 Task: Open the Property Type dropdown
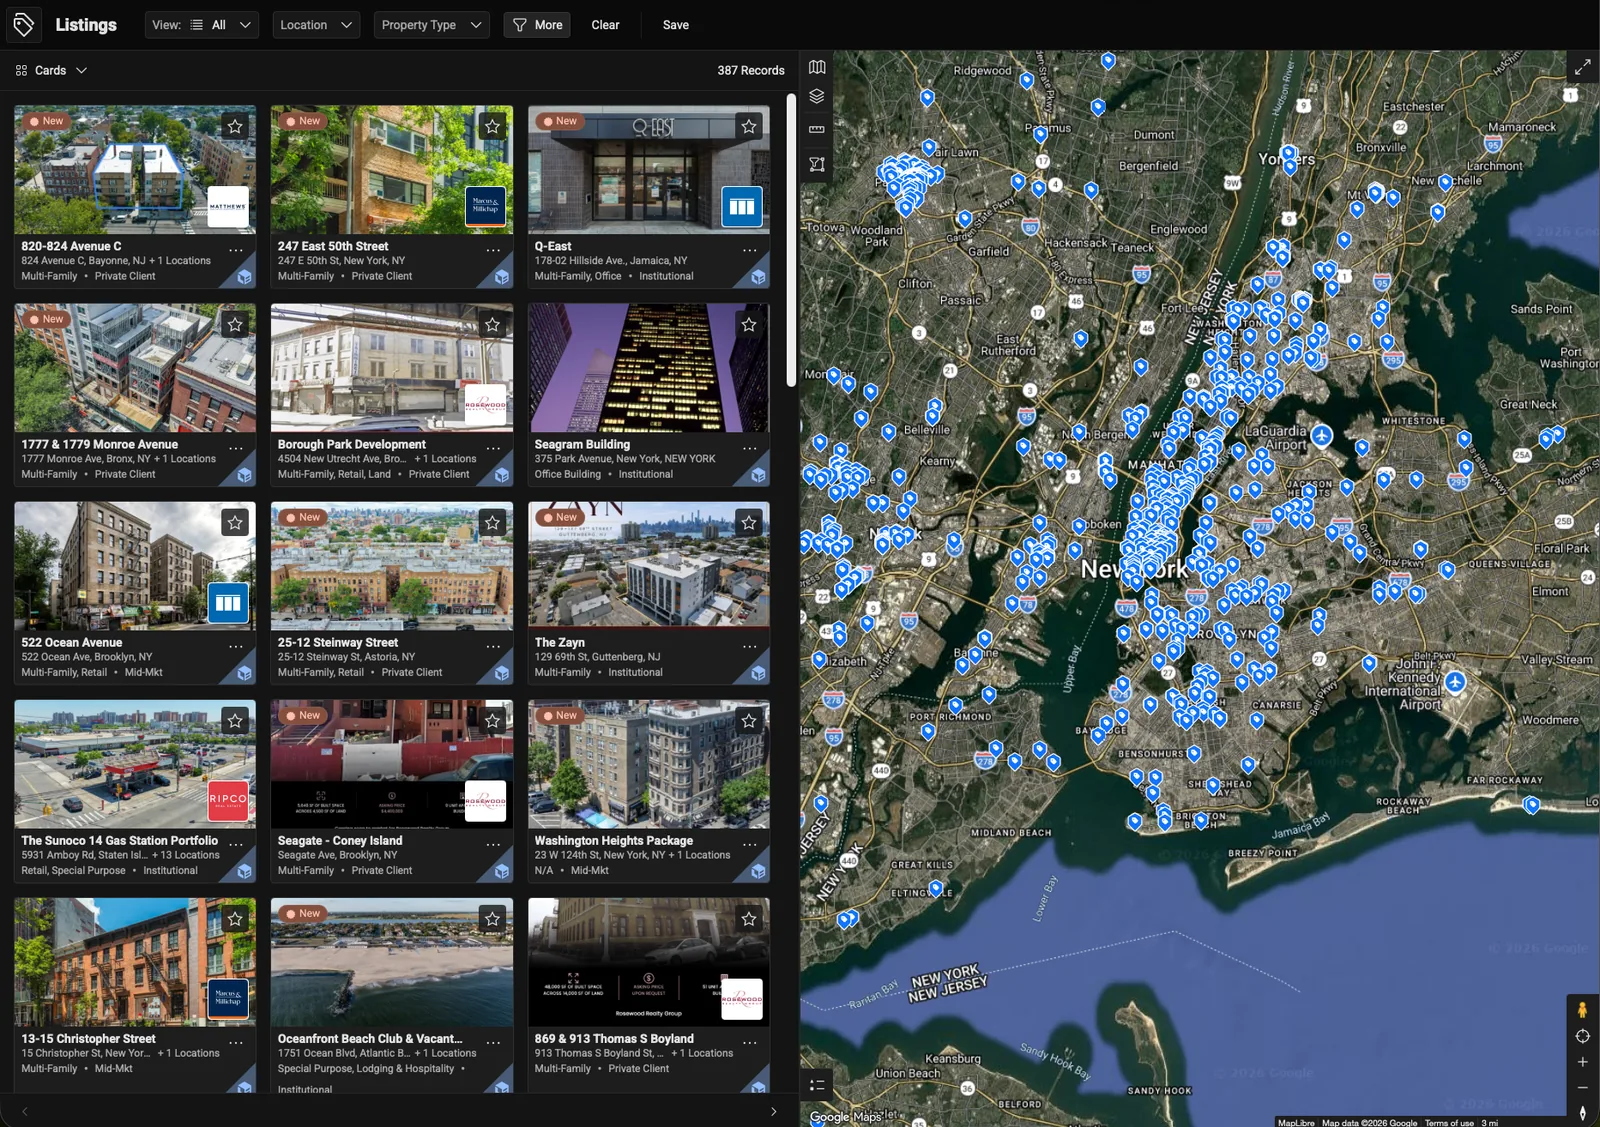click(x=431, y=25)
